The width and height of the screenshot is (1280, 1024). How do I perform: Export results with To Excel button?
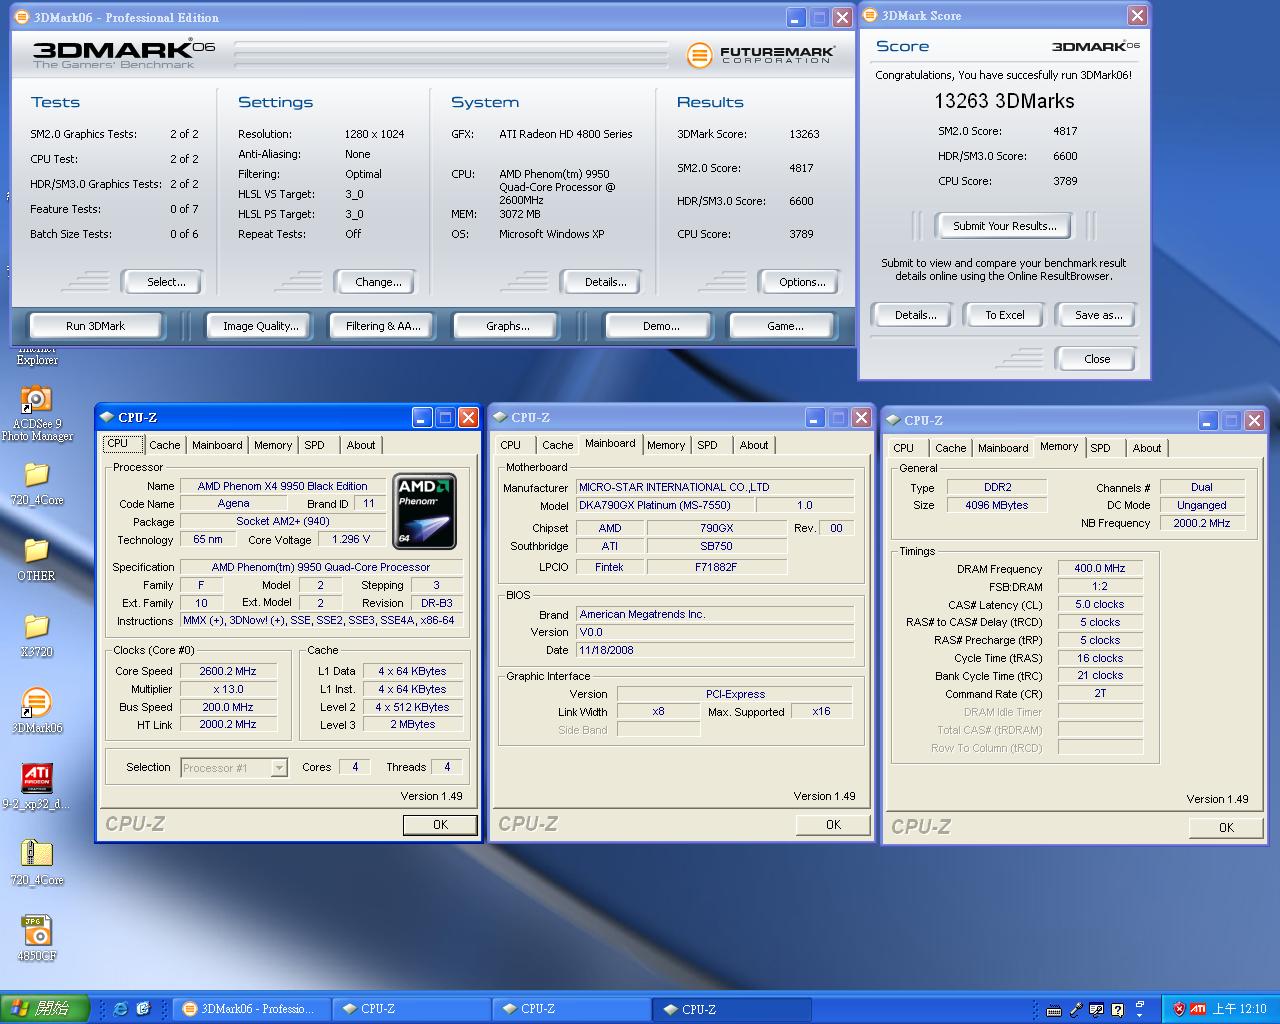(x=1004, y=315)
